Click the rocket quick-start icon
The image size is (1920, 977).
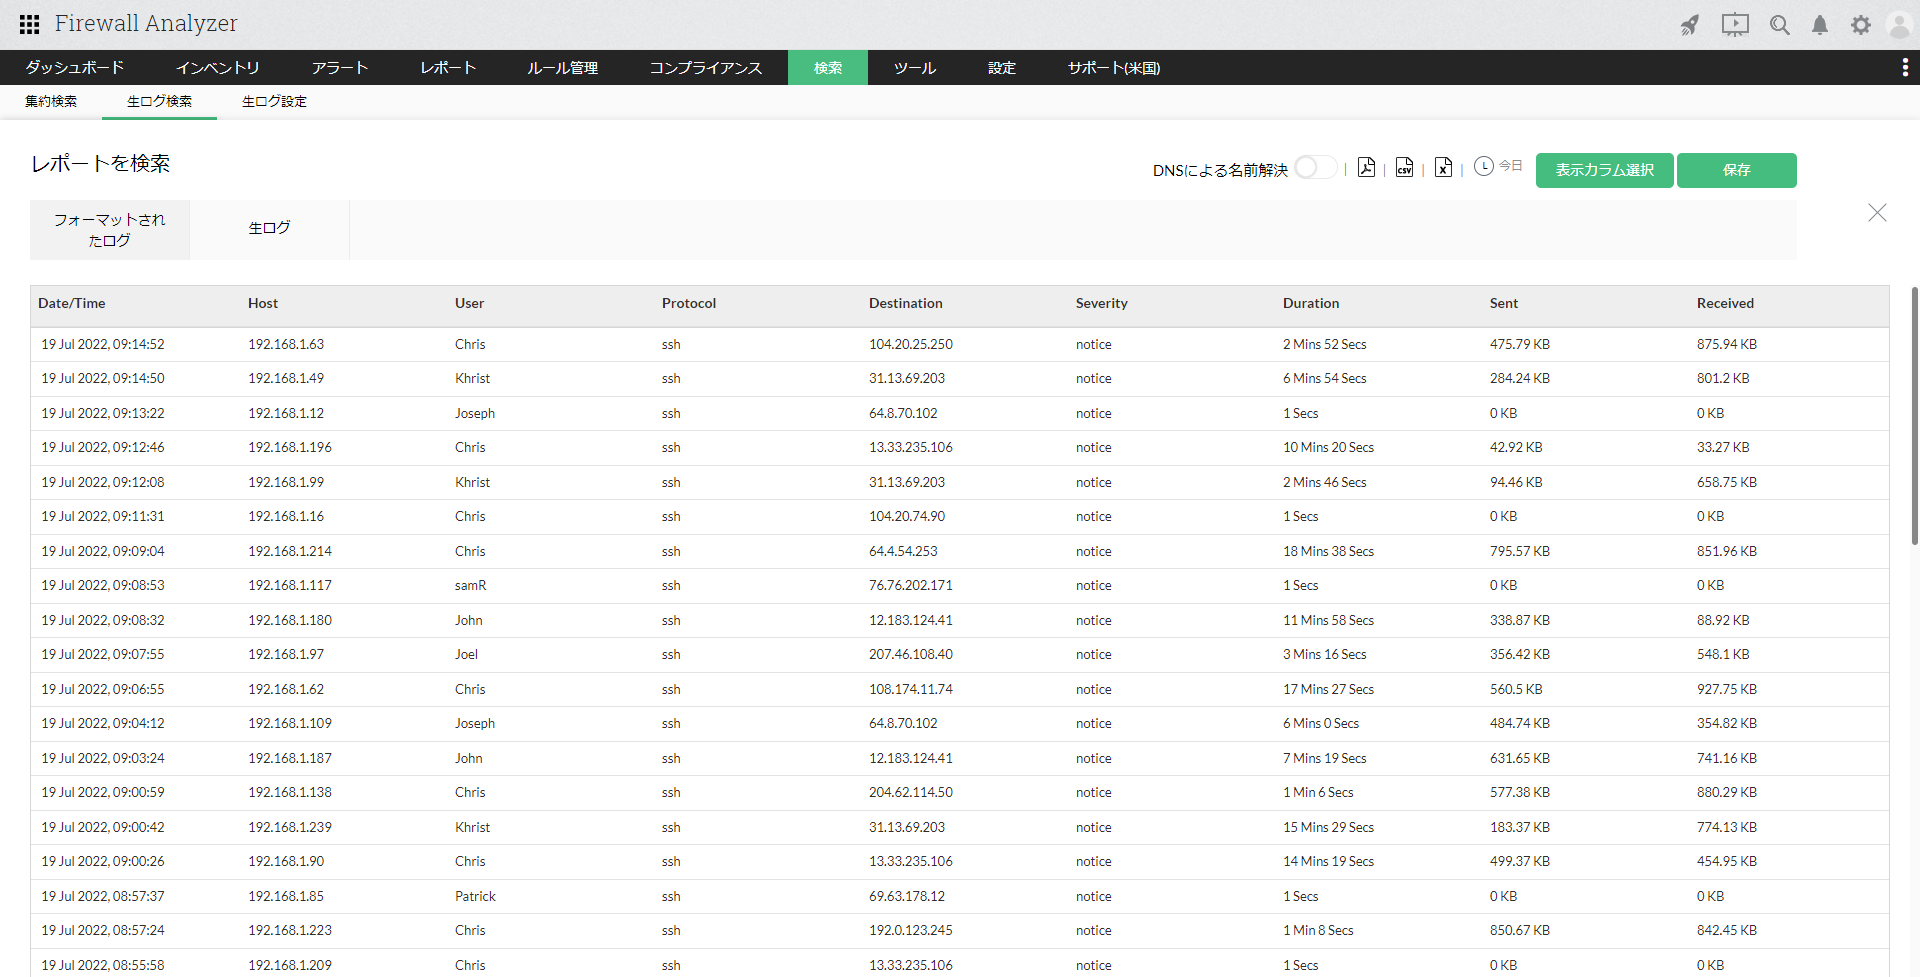point(1690,25)
